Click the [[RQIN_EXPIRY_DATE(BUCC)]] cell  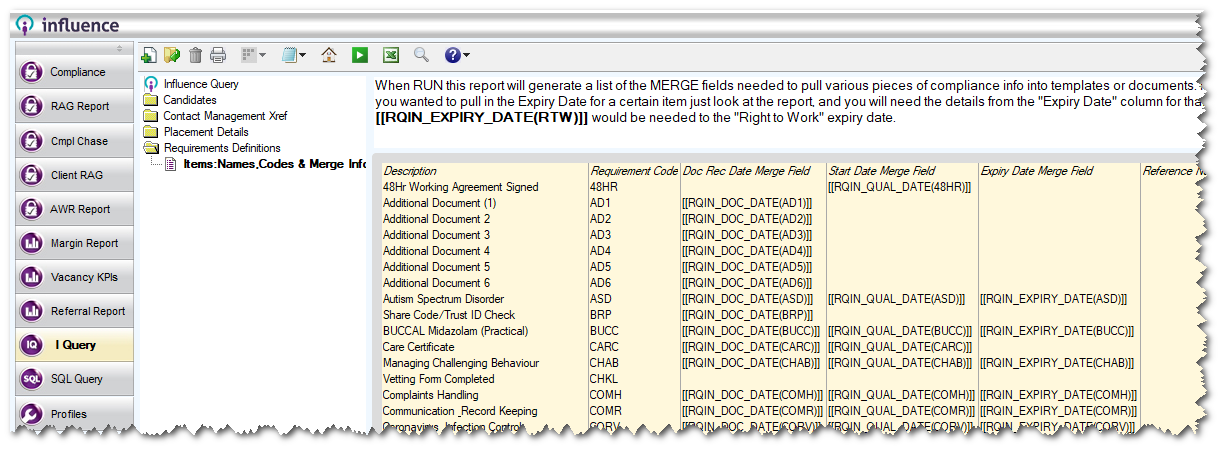pos(1058,331)
